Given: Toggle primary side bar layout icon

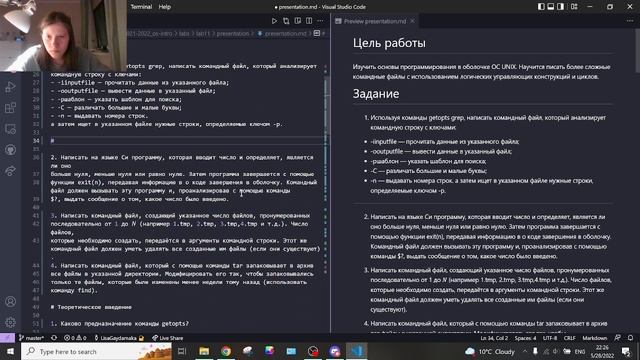Looking at the screenshot, I should [541, 7].
